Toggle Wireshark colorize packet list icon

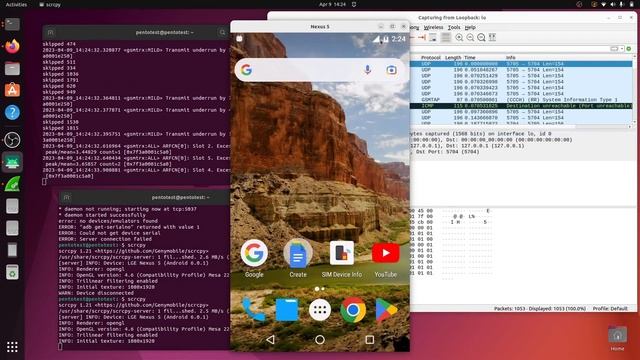point(446,38)
